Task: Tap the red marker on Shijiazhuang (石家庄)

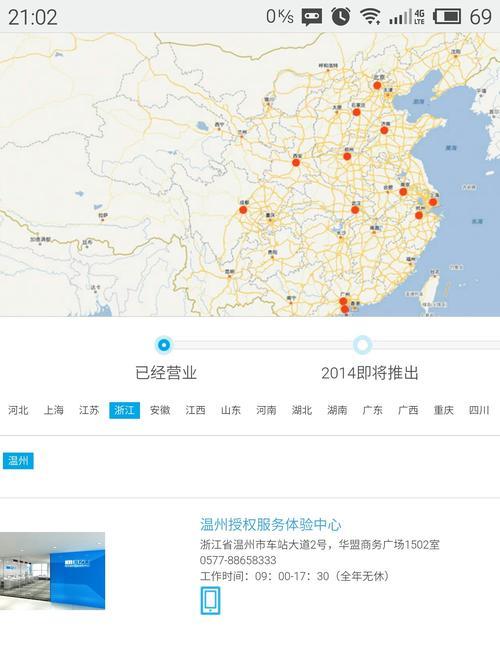Action: (x=356, y=112)
